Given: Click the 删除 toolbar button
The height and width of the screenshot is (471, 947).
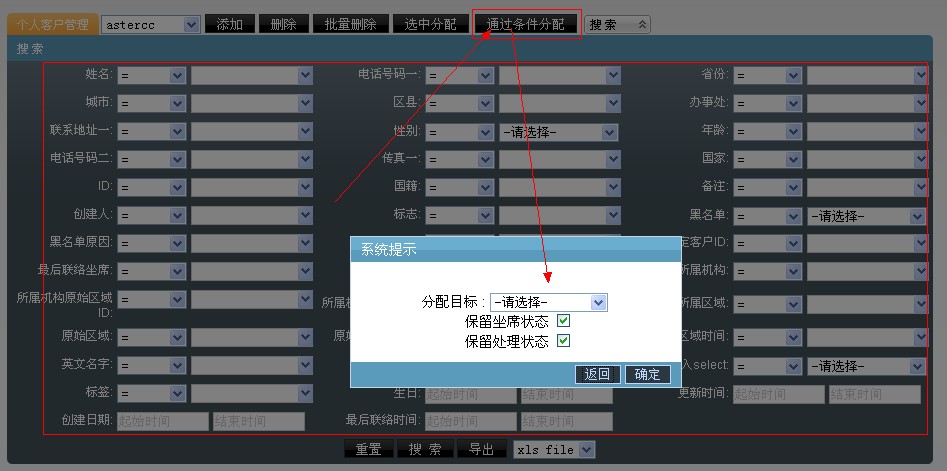Looking at the screenshot, I should [x=283, y=24].
